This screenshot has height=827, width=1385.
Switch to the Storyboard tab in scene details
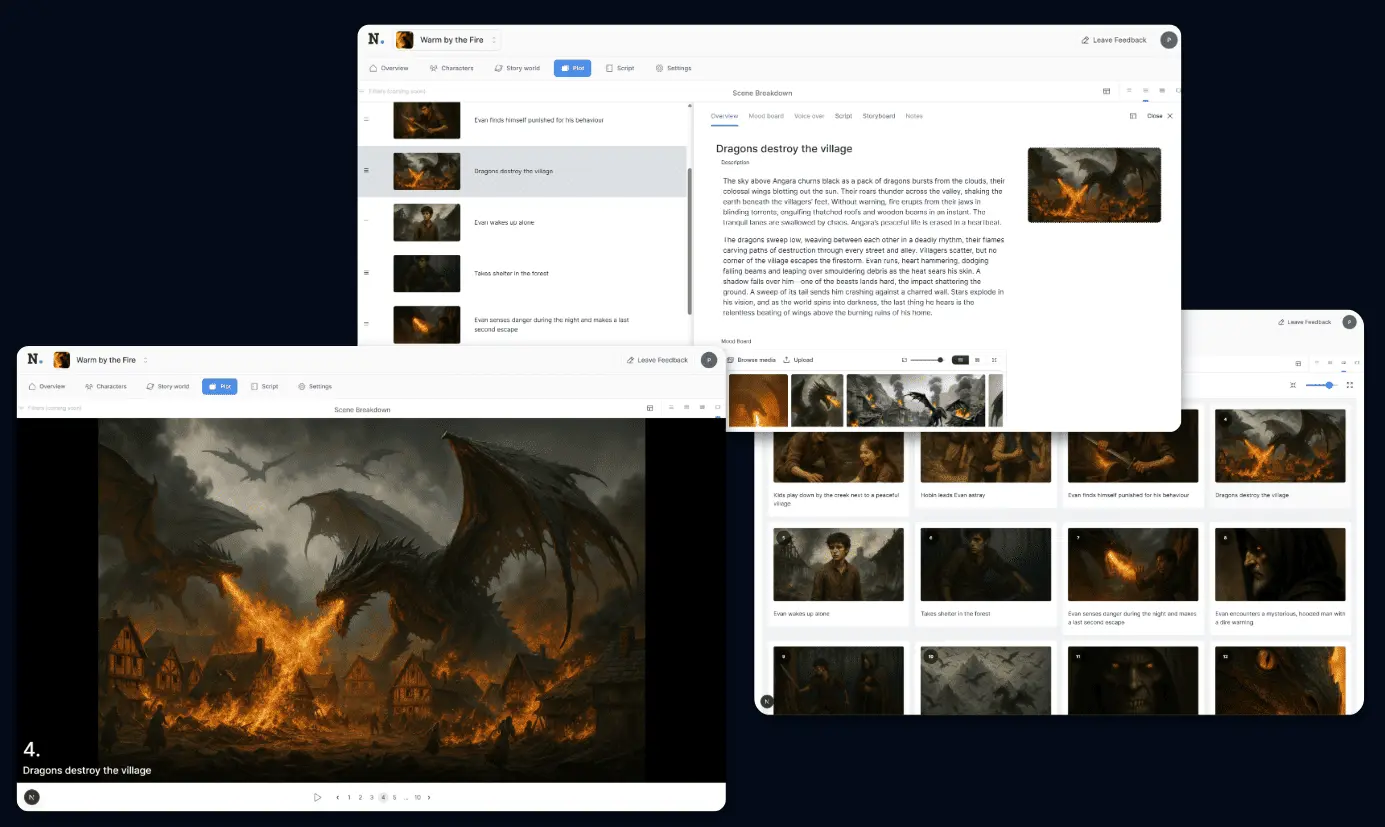(x=878, y=116)
